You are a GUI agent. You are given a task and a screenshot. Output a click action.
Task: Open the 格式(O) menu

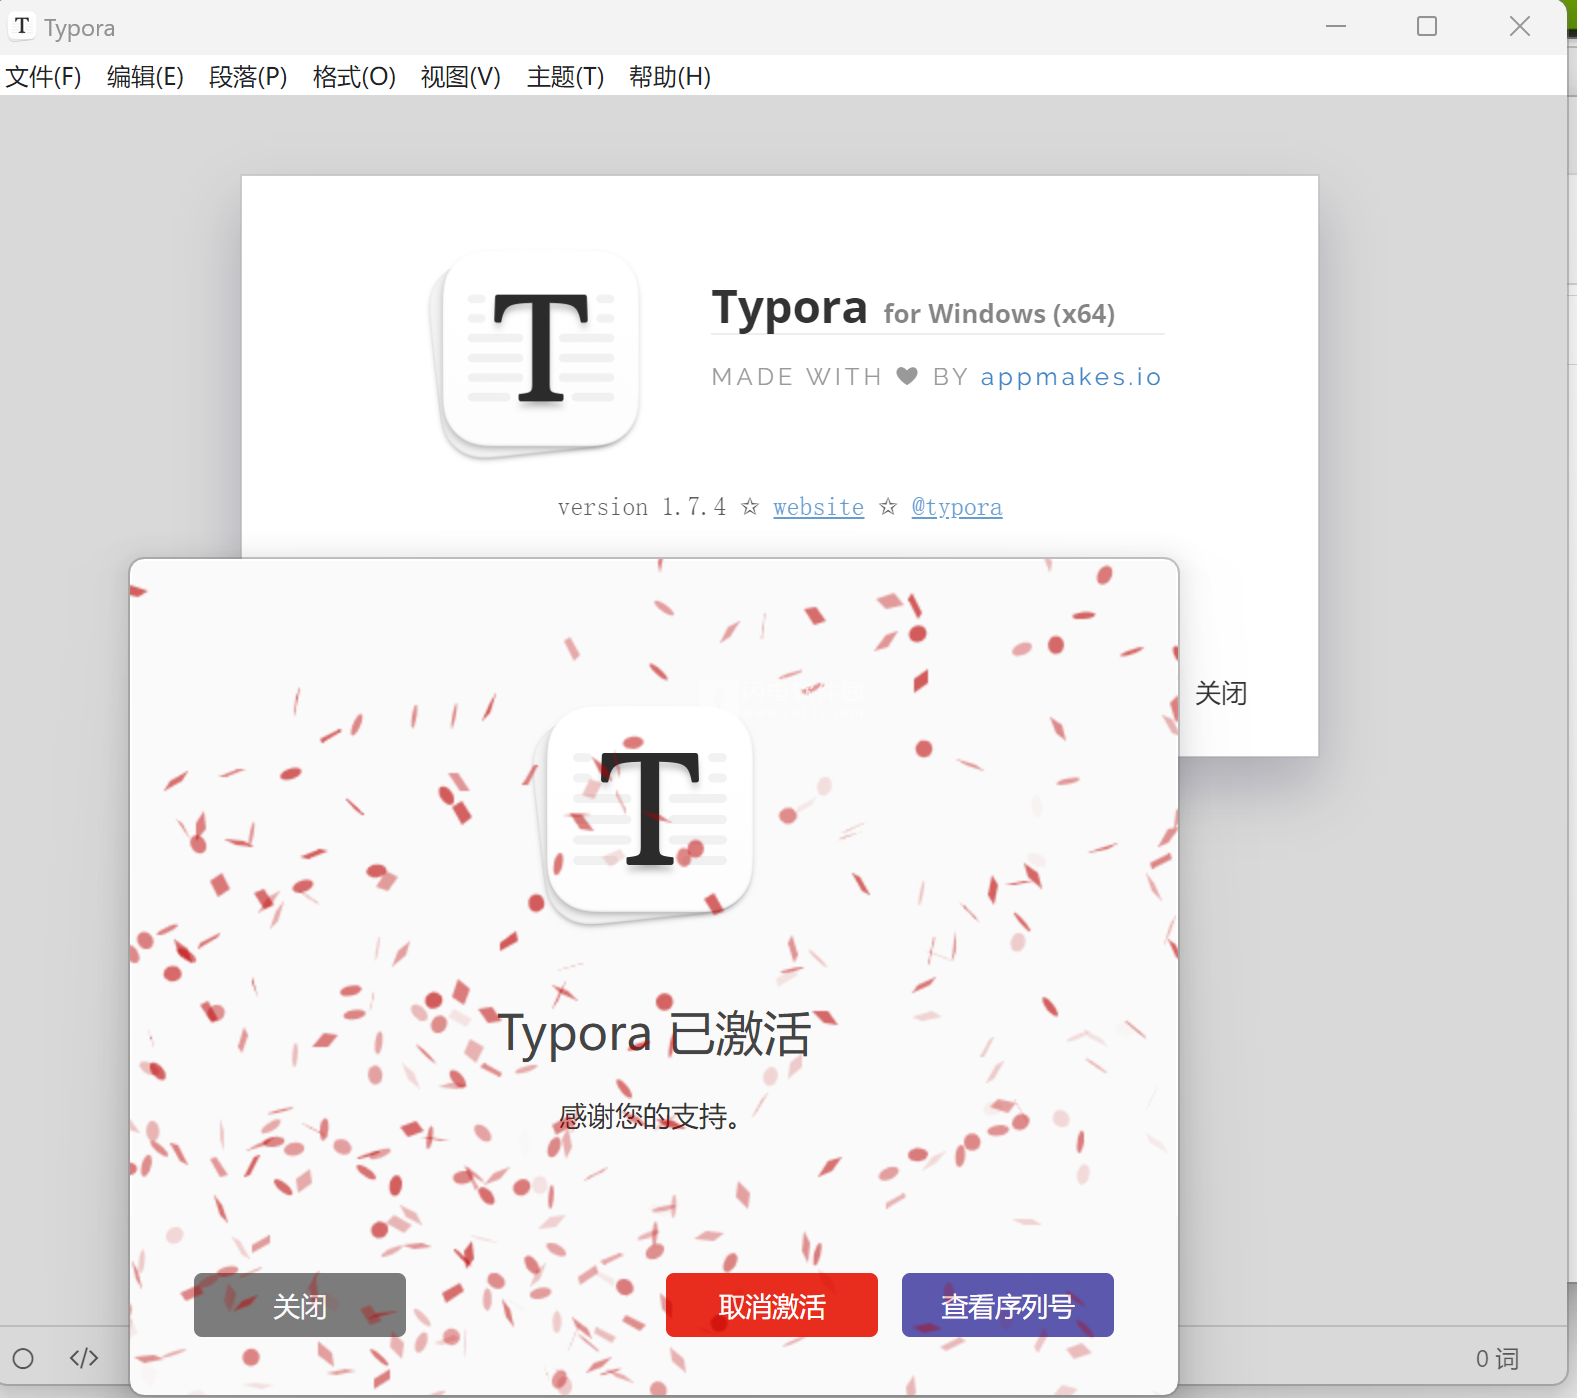point(354,77)
